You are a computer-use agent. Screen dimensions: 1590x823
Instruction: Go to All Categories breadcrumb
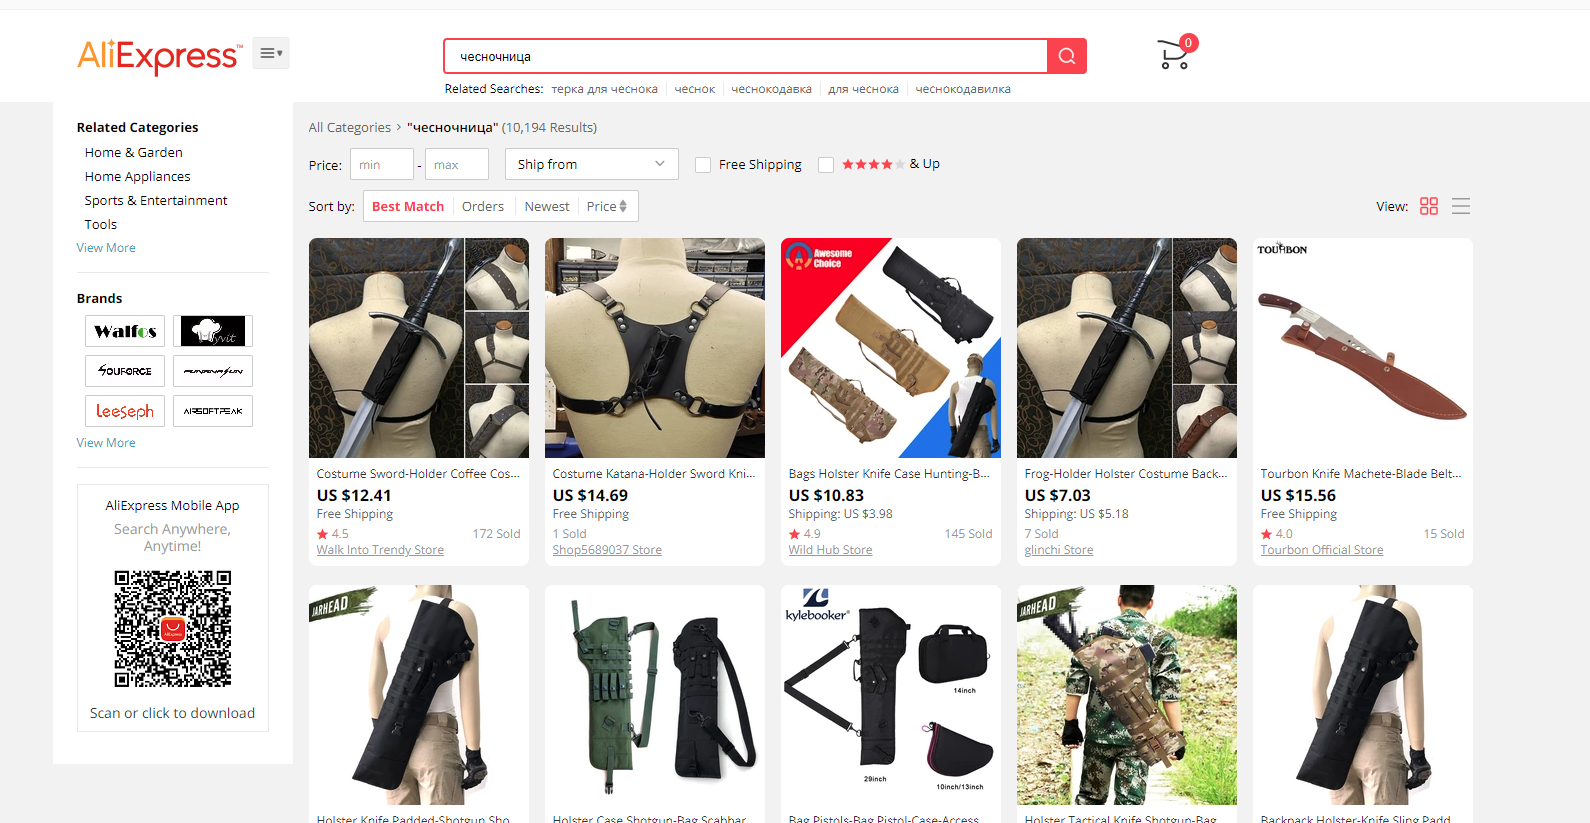(x=350, y=127)
